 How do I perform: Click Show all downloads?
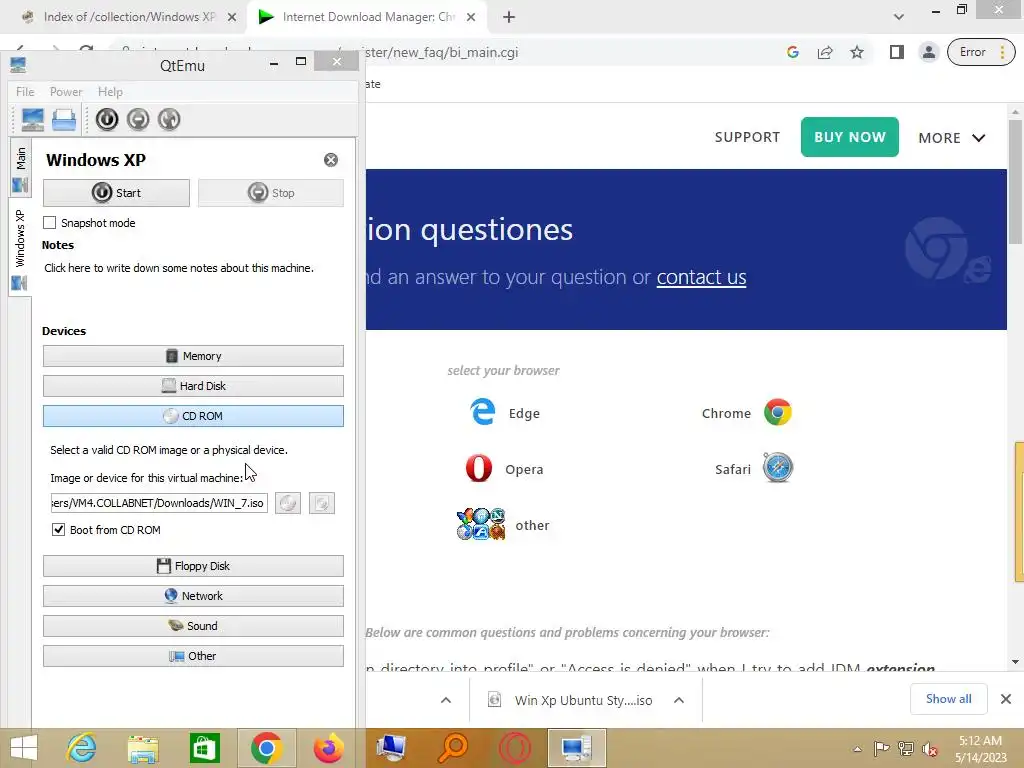pos(948,699)
